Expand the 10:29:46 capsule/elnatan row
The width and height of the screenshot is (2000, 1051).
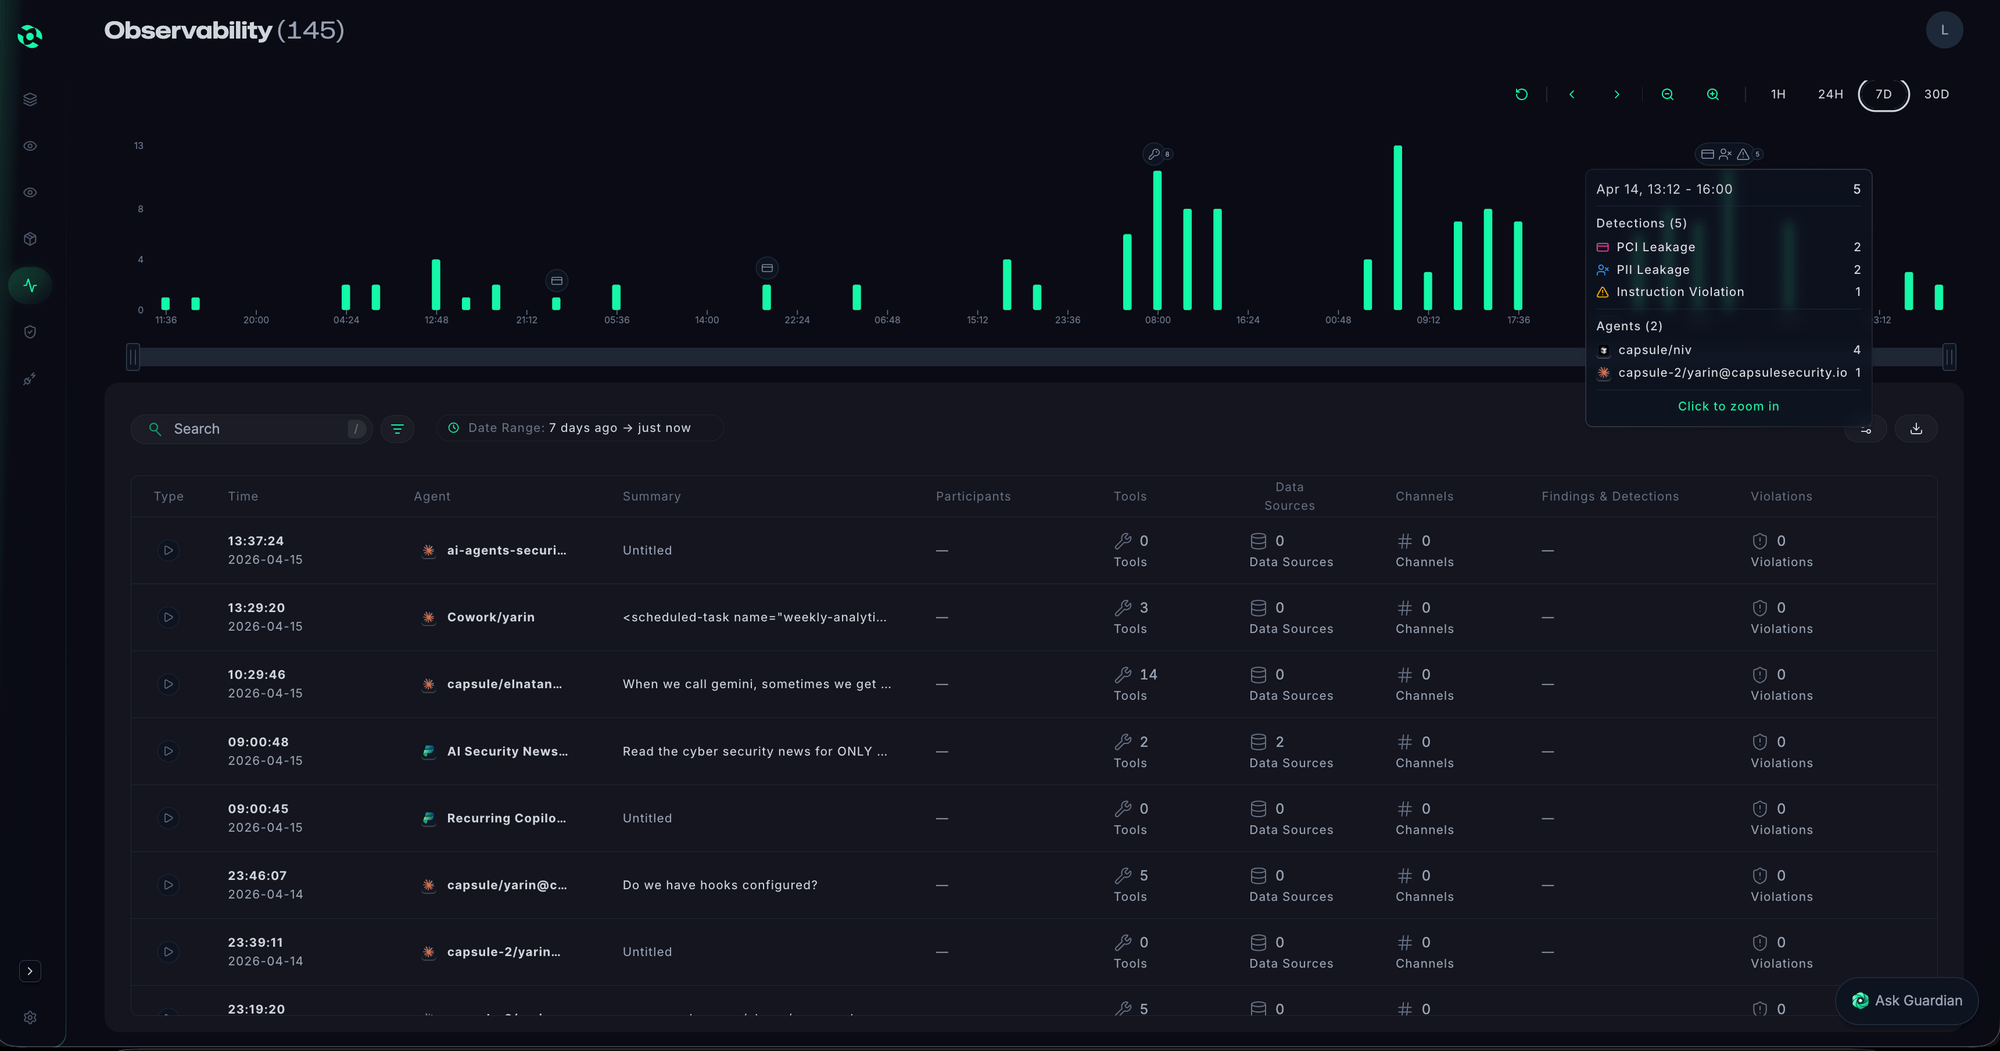pyautogui.click(x=168, y=684)
